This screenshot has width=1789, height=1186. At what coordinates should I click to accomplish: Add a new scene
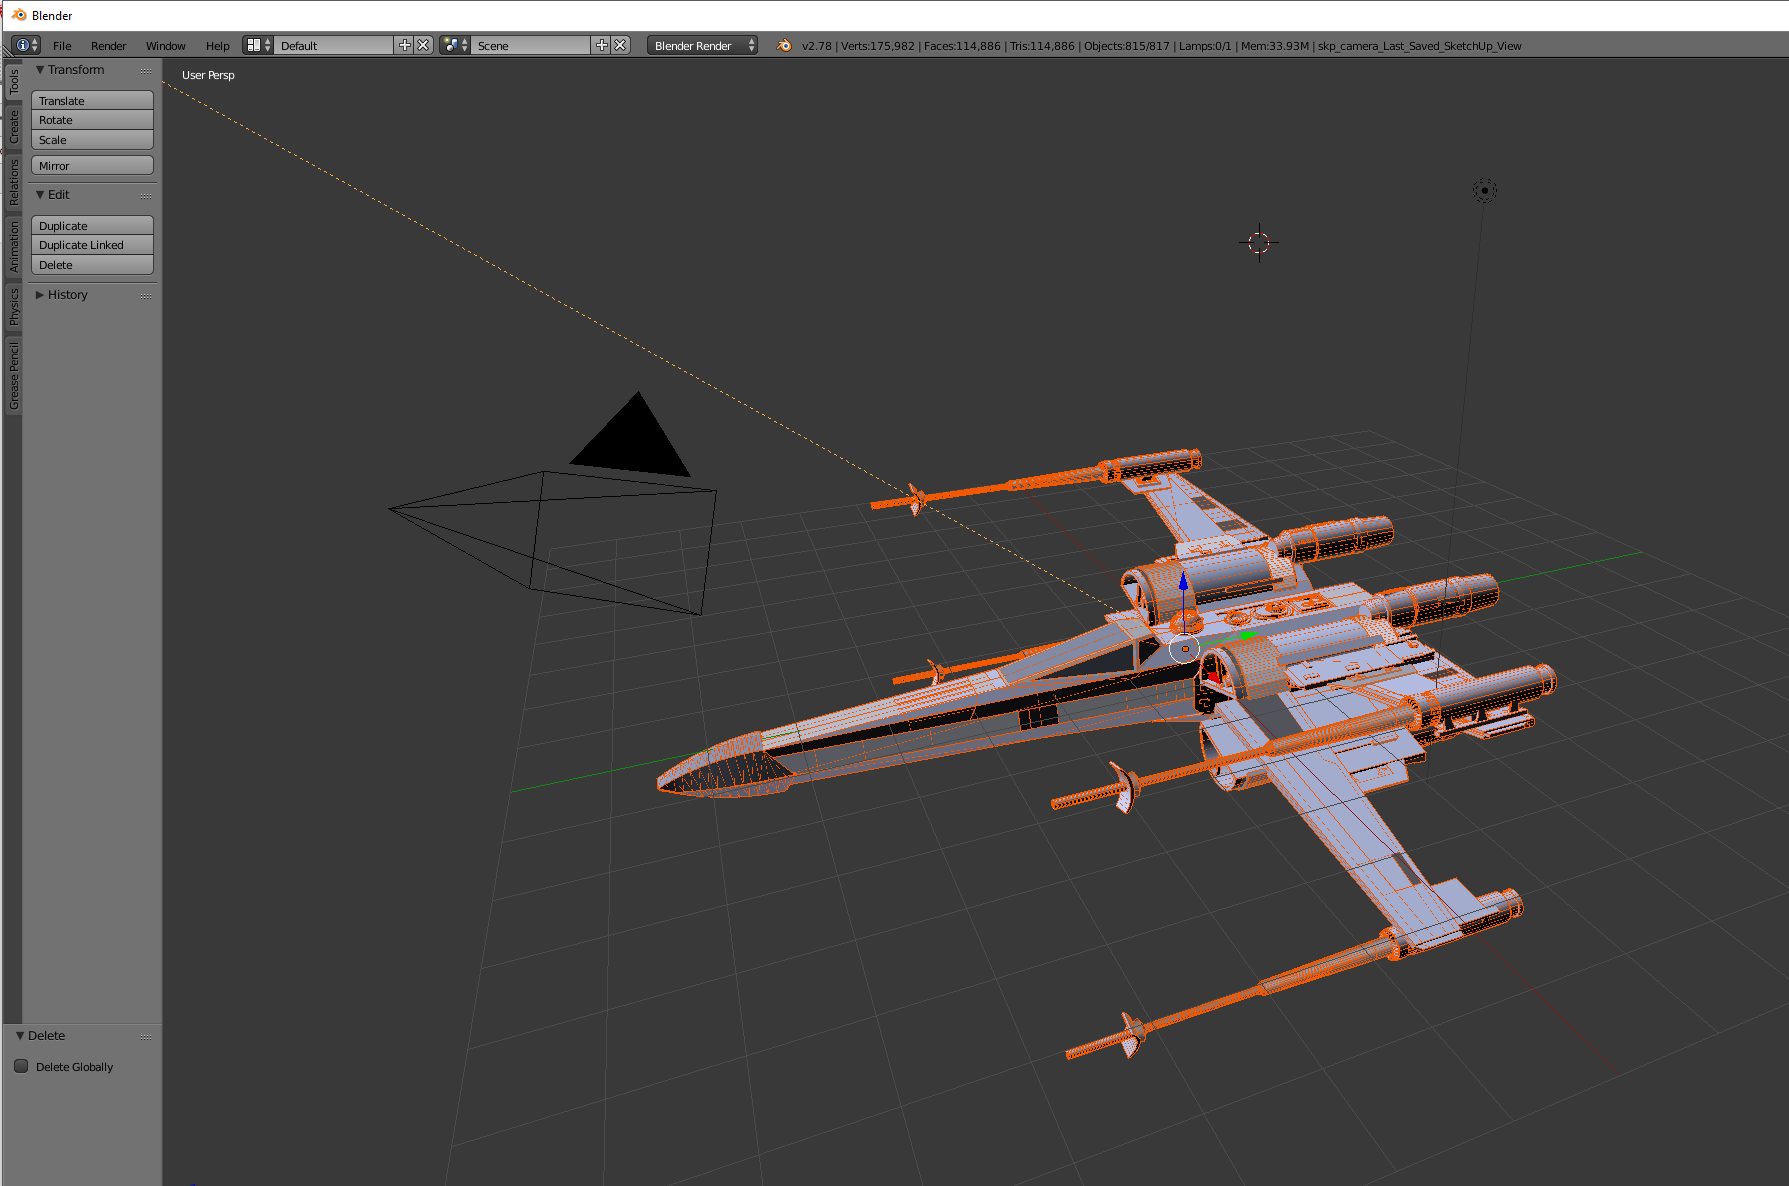tap(601, 45)
